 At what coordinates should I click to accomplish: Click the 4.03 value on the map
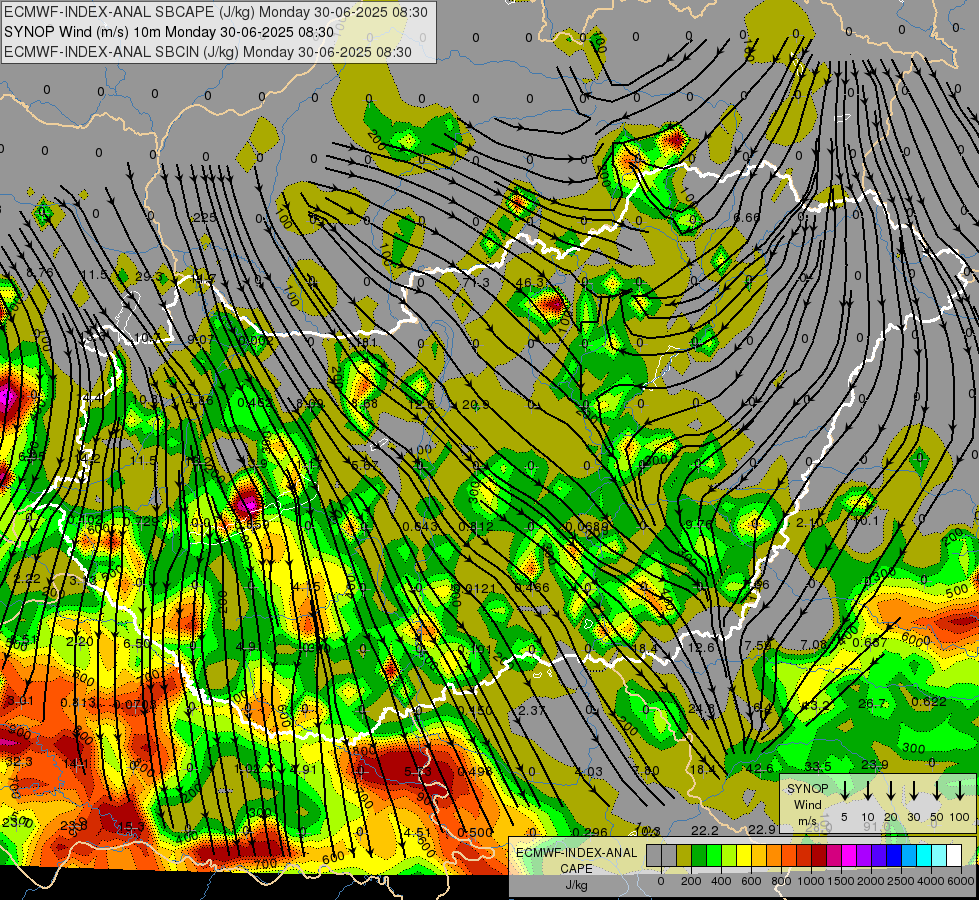coord(588,772)
